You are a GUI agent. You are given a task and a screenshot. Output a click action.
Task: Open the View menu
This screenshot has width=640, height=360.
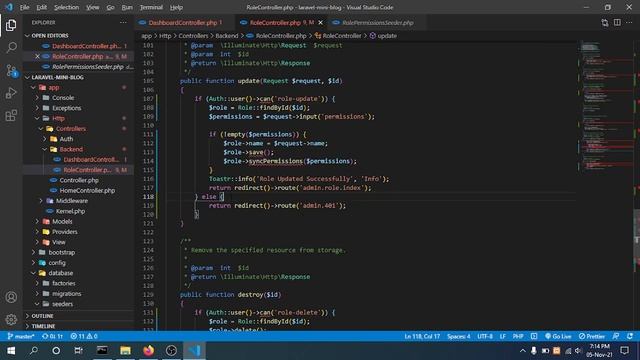[93, 7]
